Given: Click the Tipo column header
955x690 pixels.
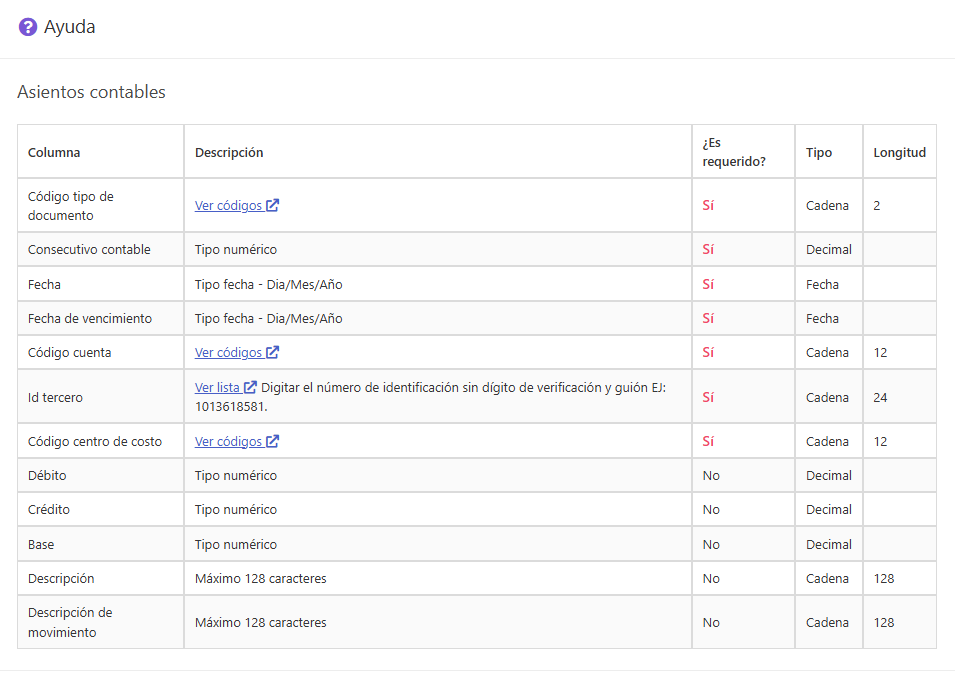Looking at the screenshot, I should pyautogui.click(x=819, y=152).
